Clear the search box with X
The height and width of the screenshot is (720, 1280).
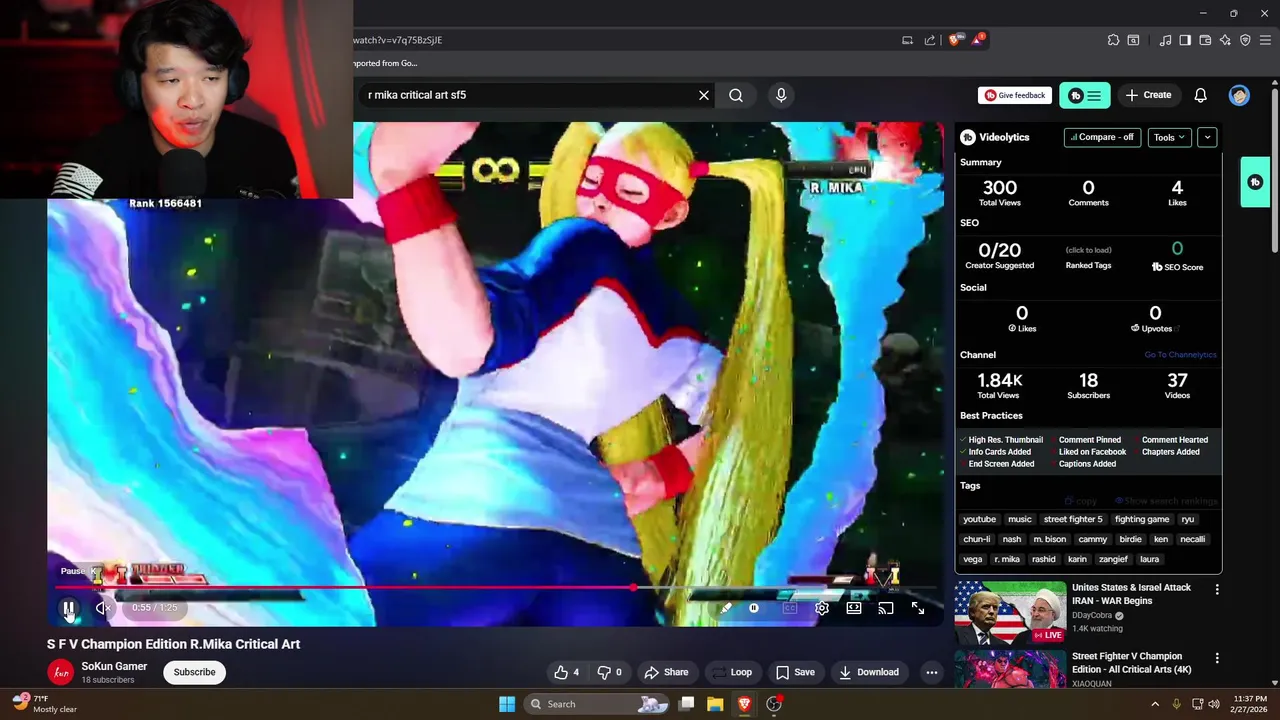click(x=704, y=95)
